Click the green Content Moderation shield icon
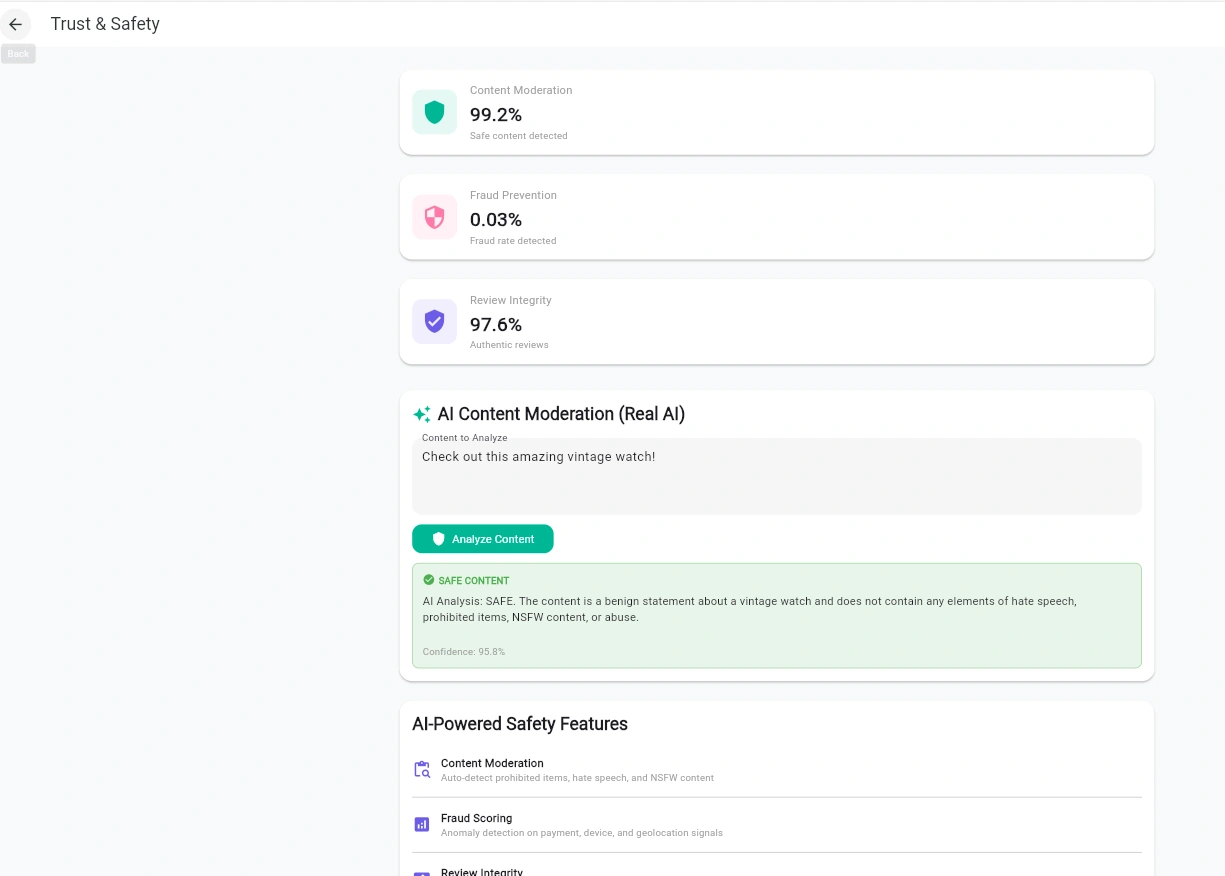The height and width of the screenshot is (876, 1225). coord(434,112)
